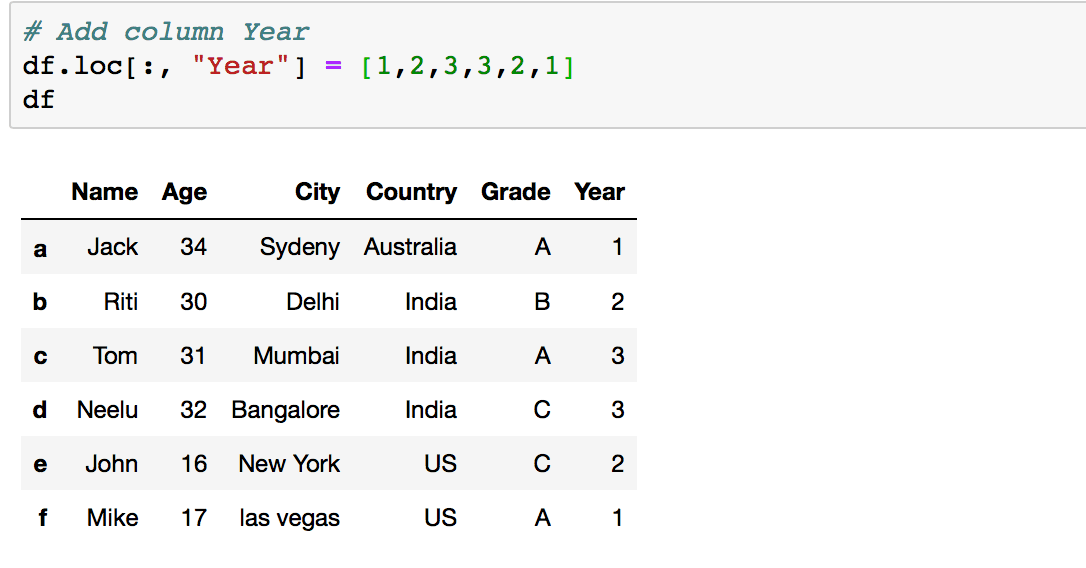Click the country cell 'Australia'
This screenshot has height=568, width=1086.
tap(411, 247)
